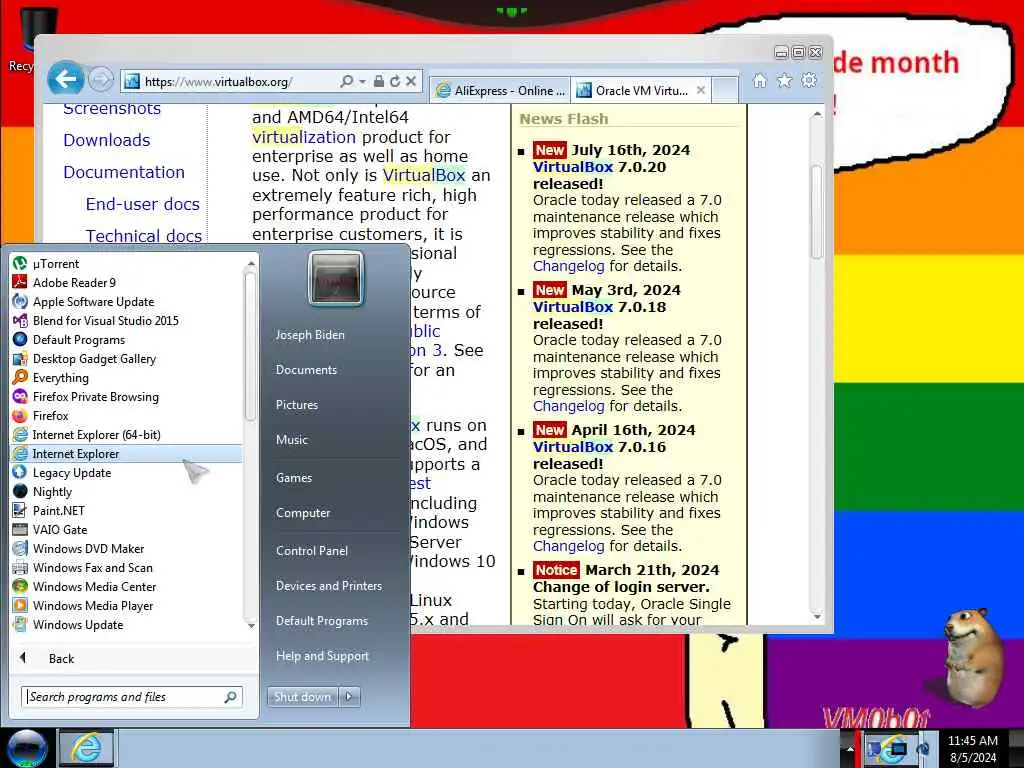This screenshot has height=768, width=1024.
Task: Launch Firefox from programs list
Action: 20,415
